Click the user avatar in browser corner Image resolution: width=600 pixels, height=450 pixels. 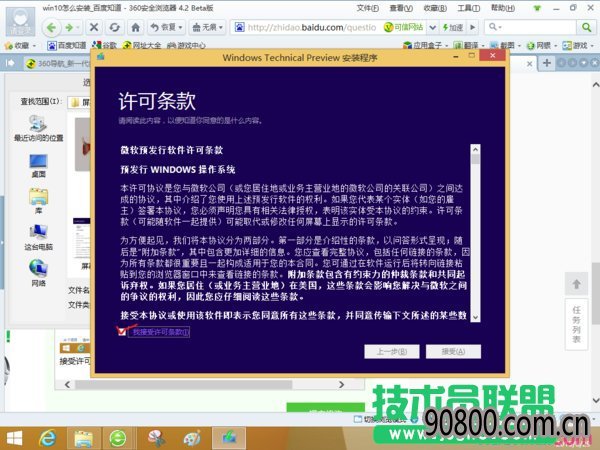coord(20,21)
